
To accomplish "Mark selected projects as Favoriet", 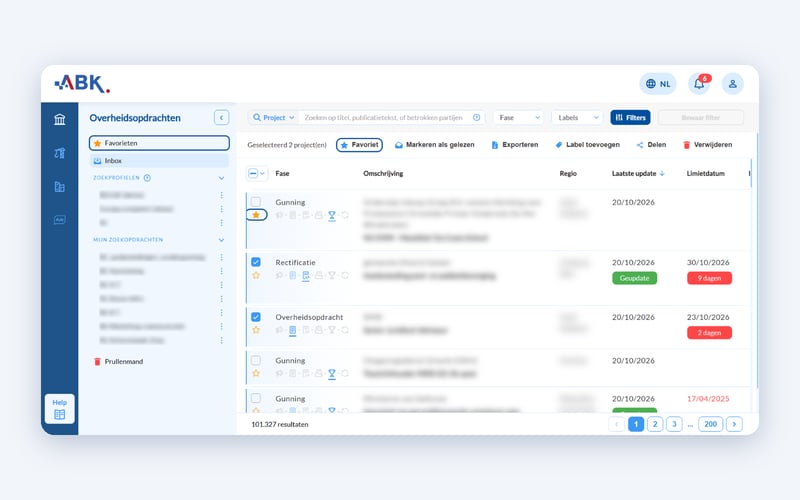I will click(360, 145).
